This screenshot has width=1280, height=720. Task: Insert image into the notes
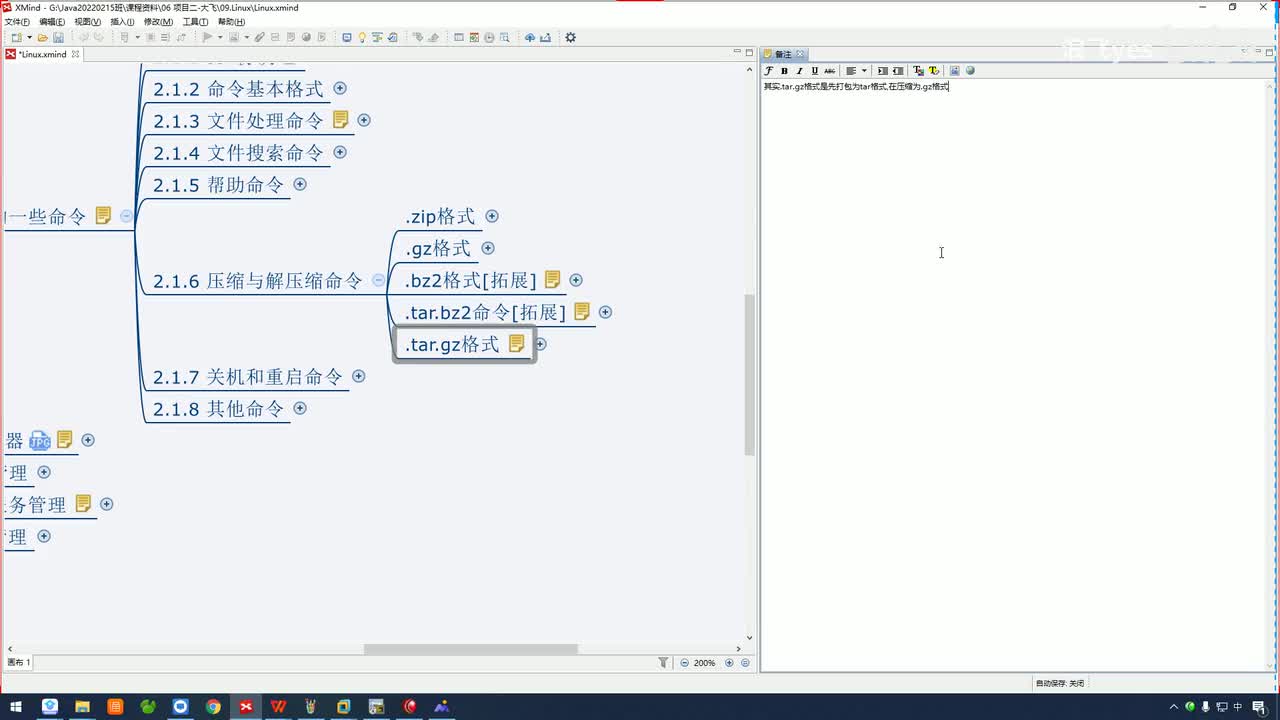tap(955, 71)
